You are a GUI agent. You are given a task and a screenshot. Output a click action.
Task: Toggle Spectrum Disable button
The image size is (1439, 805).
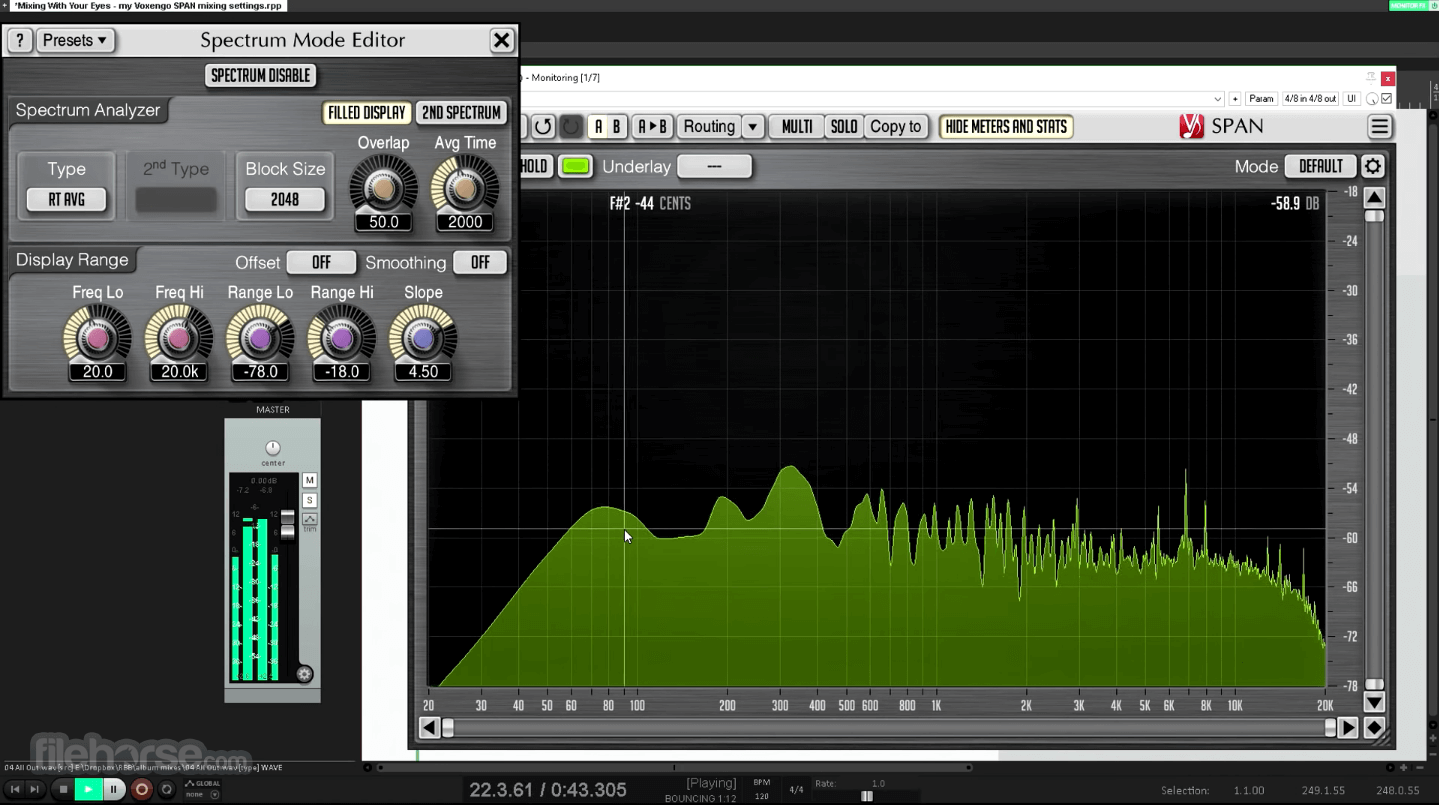(260, 76)
